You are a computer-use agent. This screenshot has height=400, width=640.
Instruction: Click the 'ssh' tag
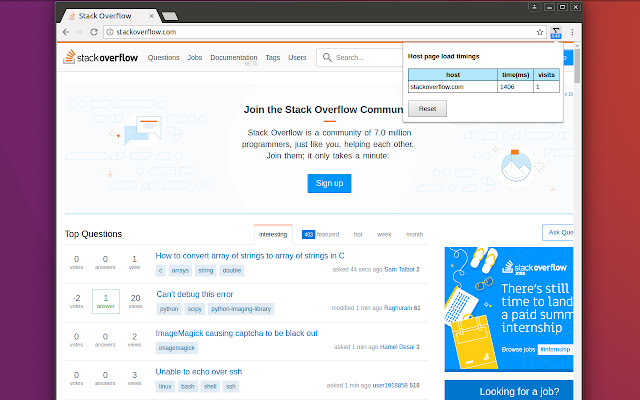click(231, 386)
